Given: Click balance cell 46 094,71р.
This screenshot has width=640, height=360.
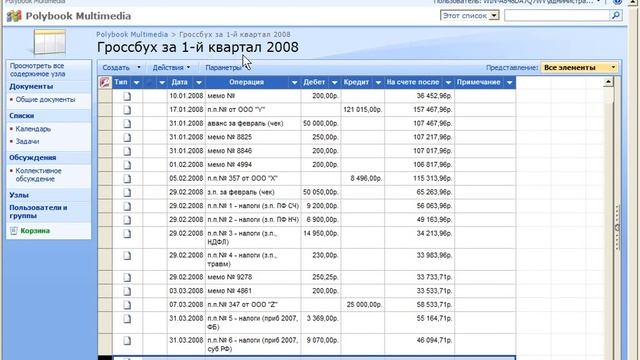Looking at the screenshot, I should pos(420,344).
